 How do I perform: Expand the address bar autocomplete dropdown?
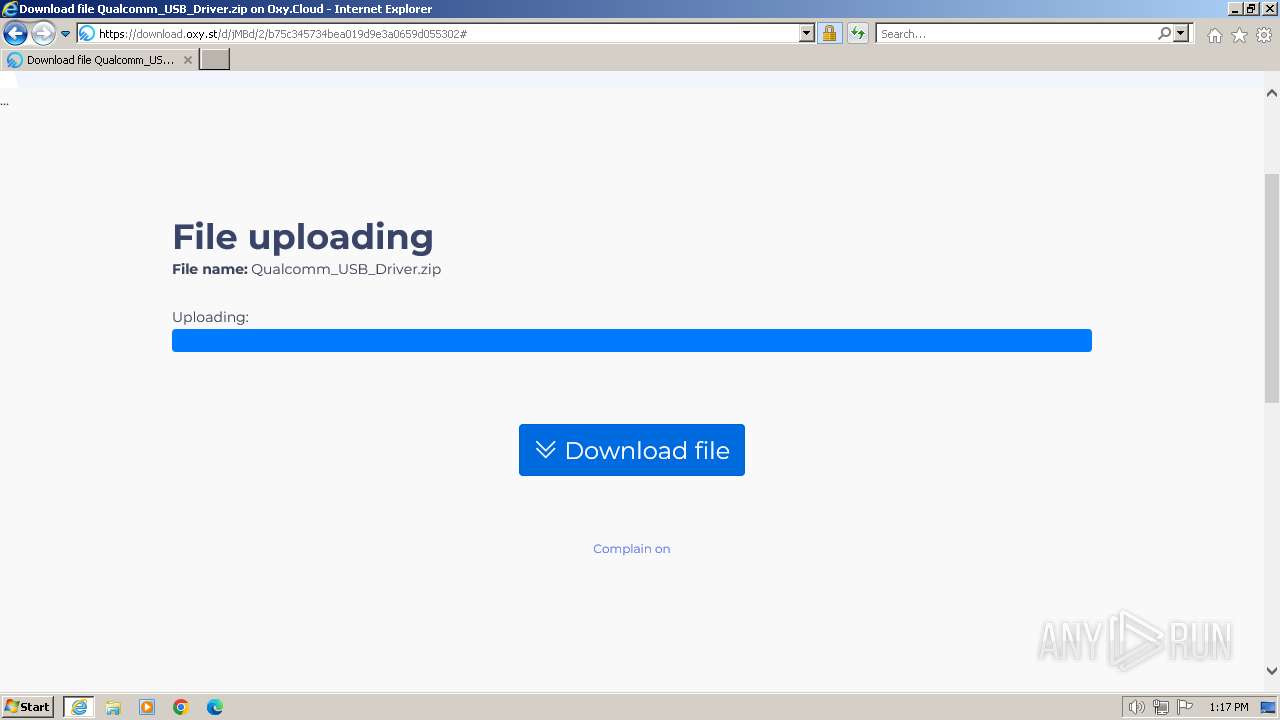click(807, 34)
